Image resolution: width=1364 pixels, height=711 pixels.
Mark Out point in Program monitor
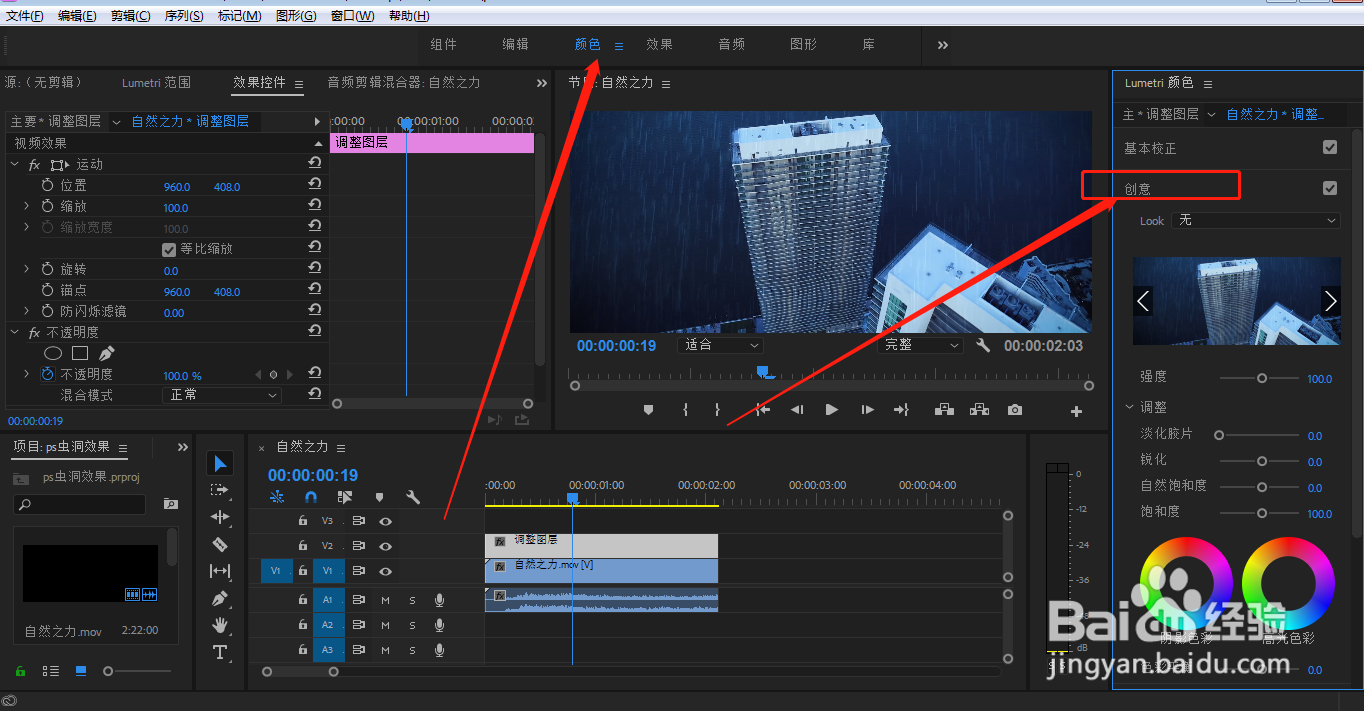click(717, 410)
